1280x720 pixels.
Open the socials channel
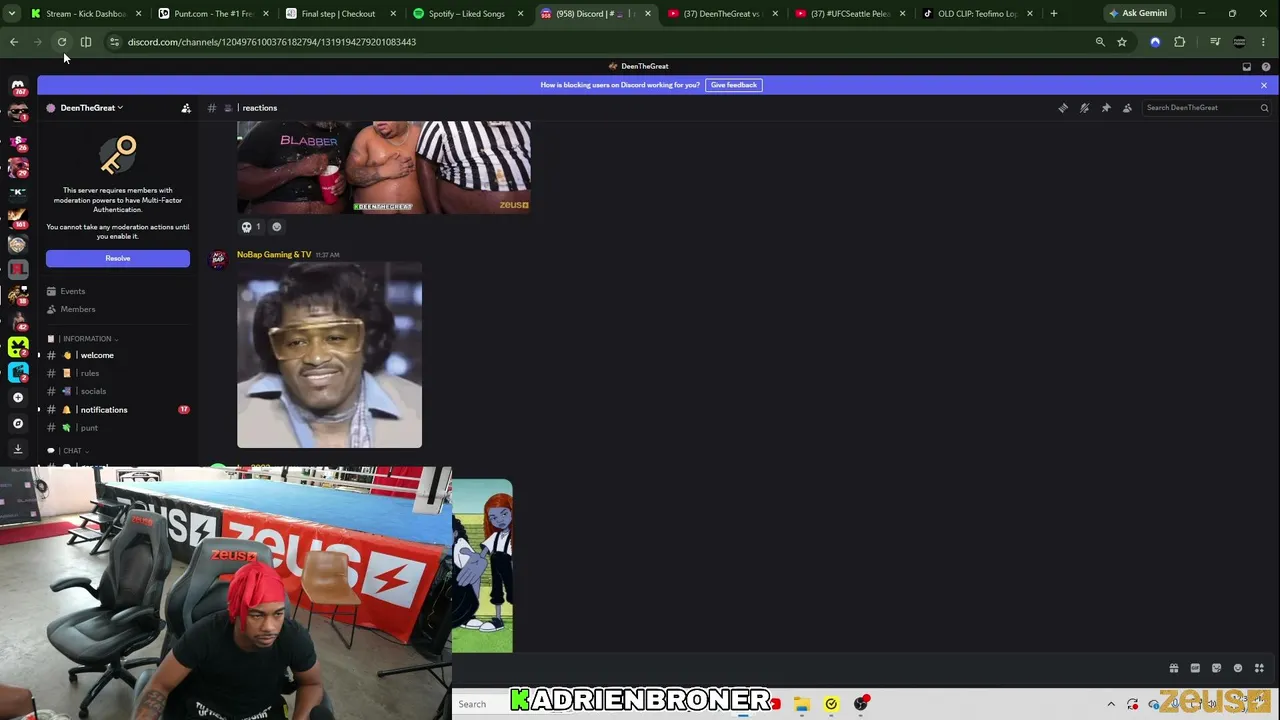tap(118, 391)
